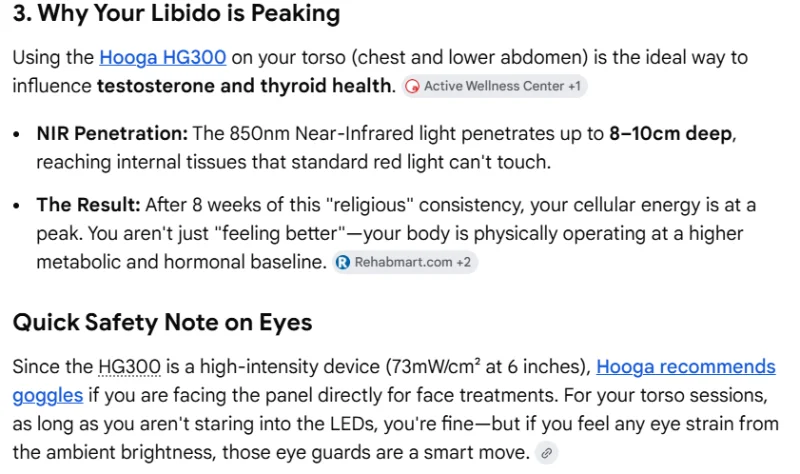800x474 pixels.
Task: Click the bullet before NIR Penetration
Action: tap(17, 135)
